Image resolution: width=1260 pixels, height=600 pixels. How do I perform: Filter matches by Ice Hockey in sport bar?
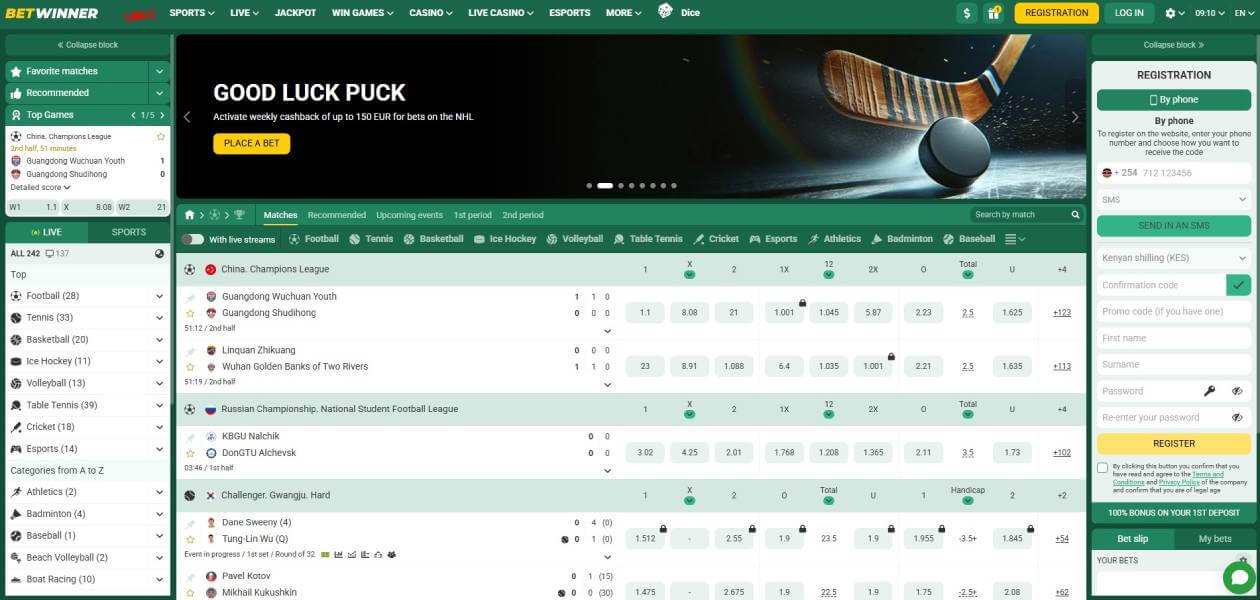[505, 239]
